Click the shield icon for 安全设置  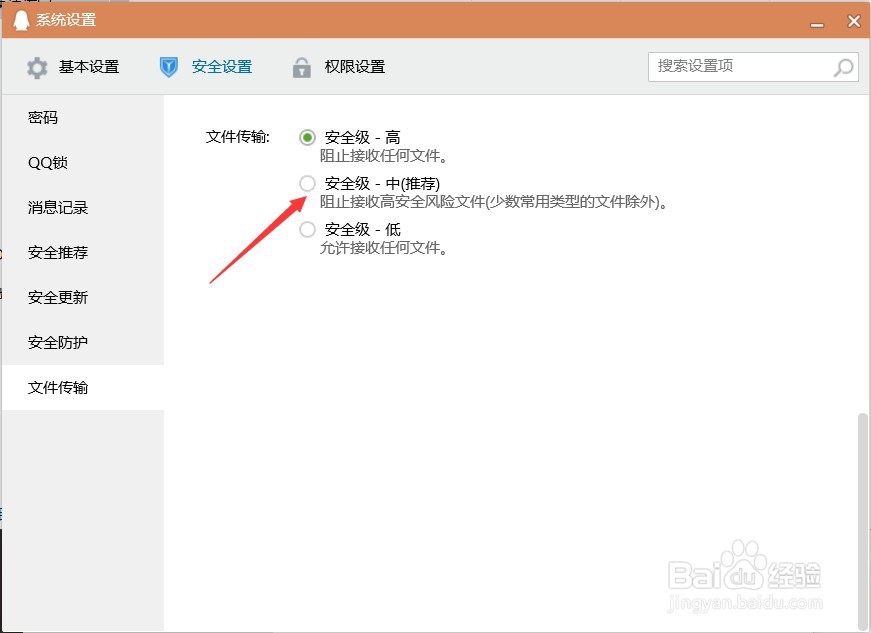tap(168, 67)
